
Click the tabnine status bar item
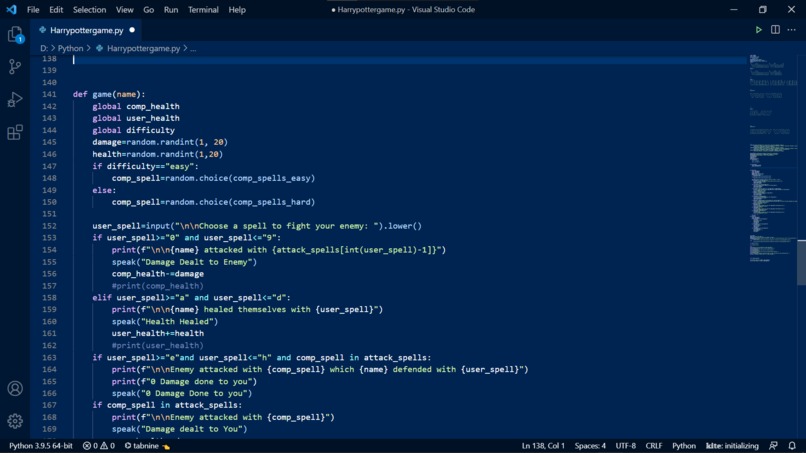[147, 446]
